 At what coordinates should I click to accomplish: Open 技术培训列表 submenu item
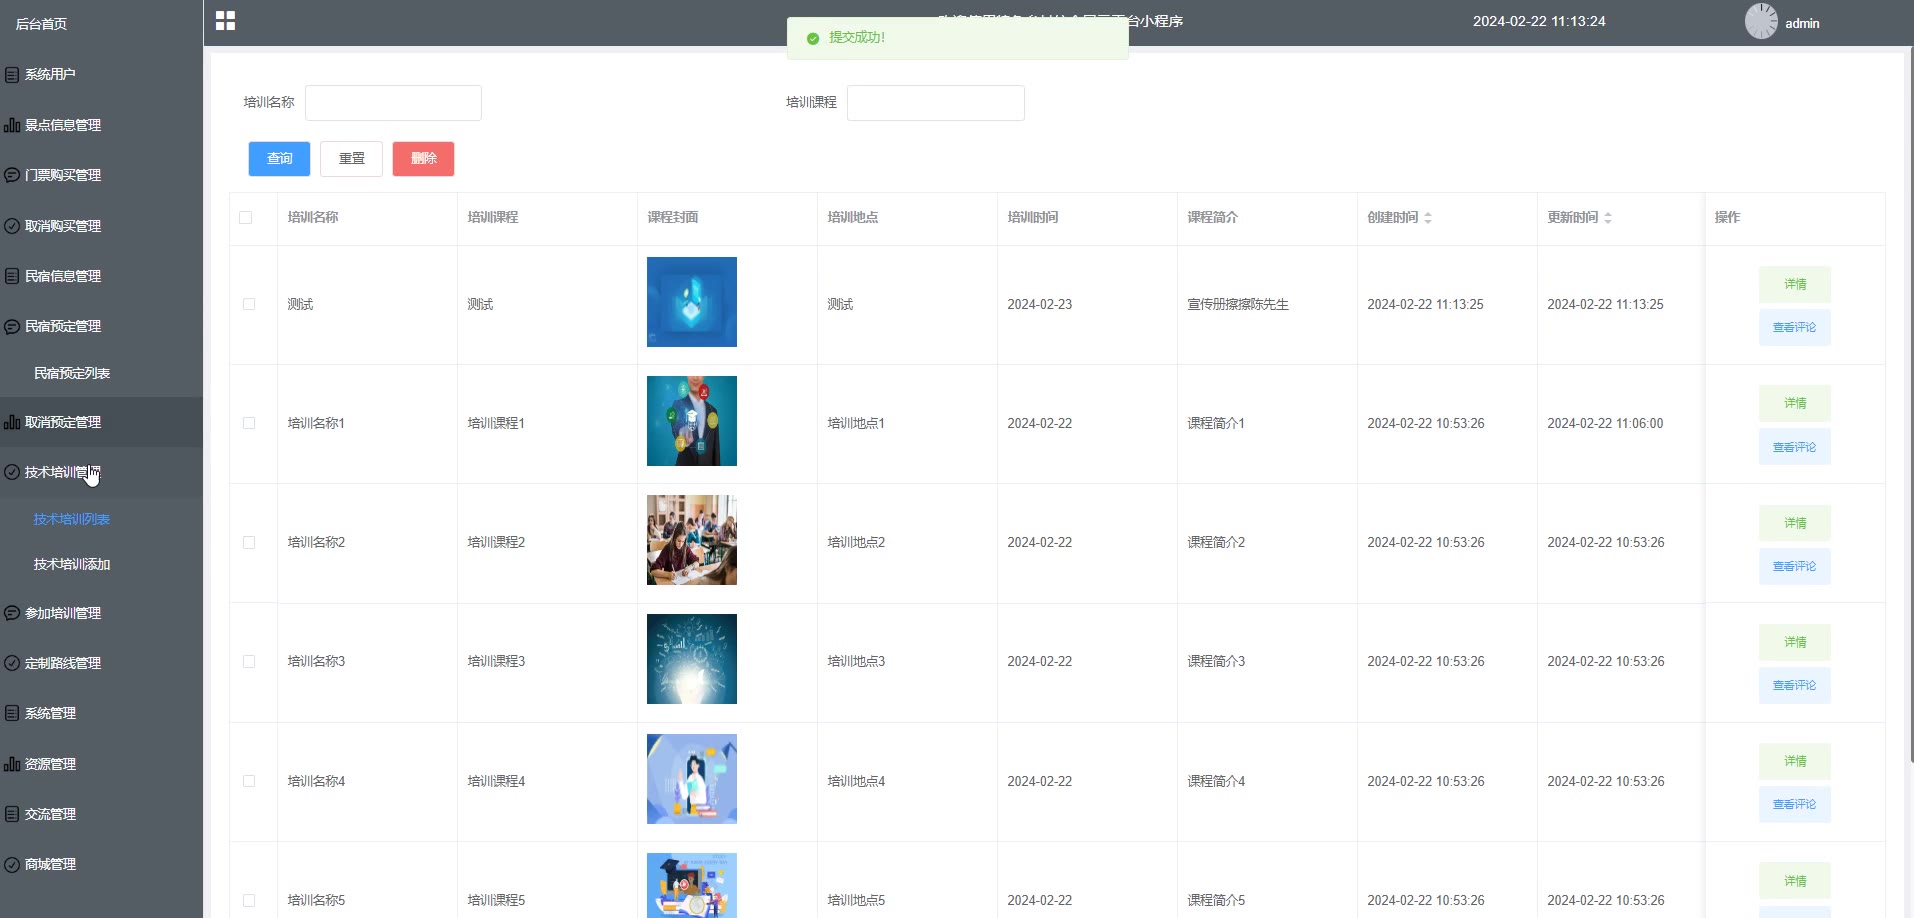point(72,519)
